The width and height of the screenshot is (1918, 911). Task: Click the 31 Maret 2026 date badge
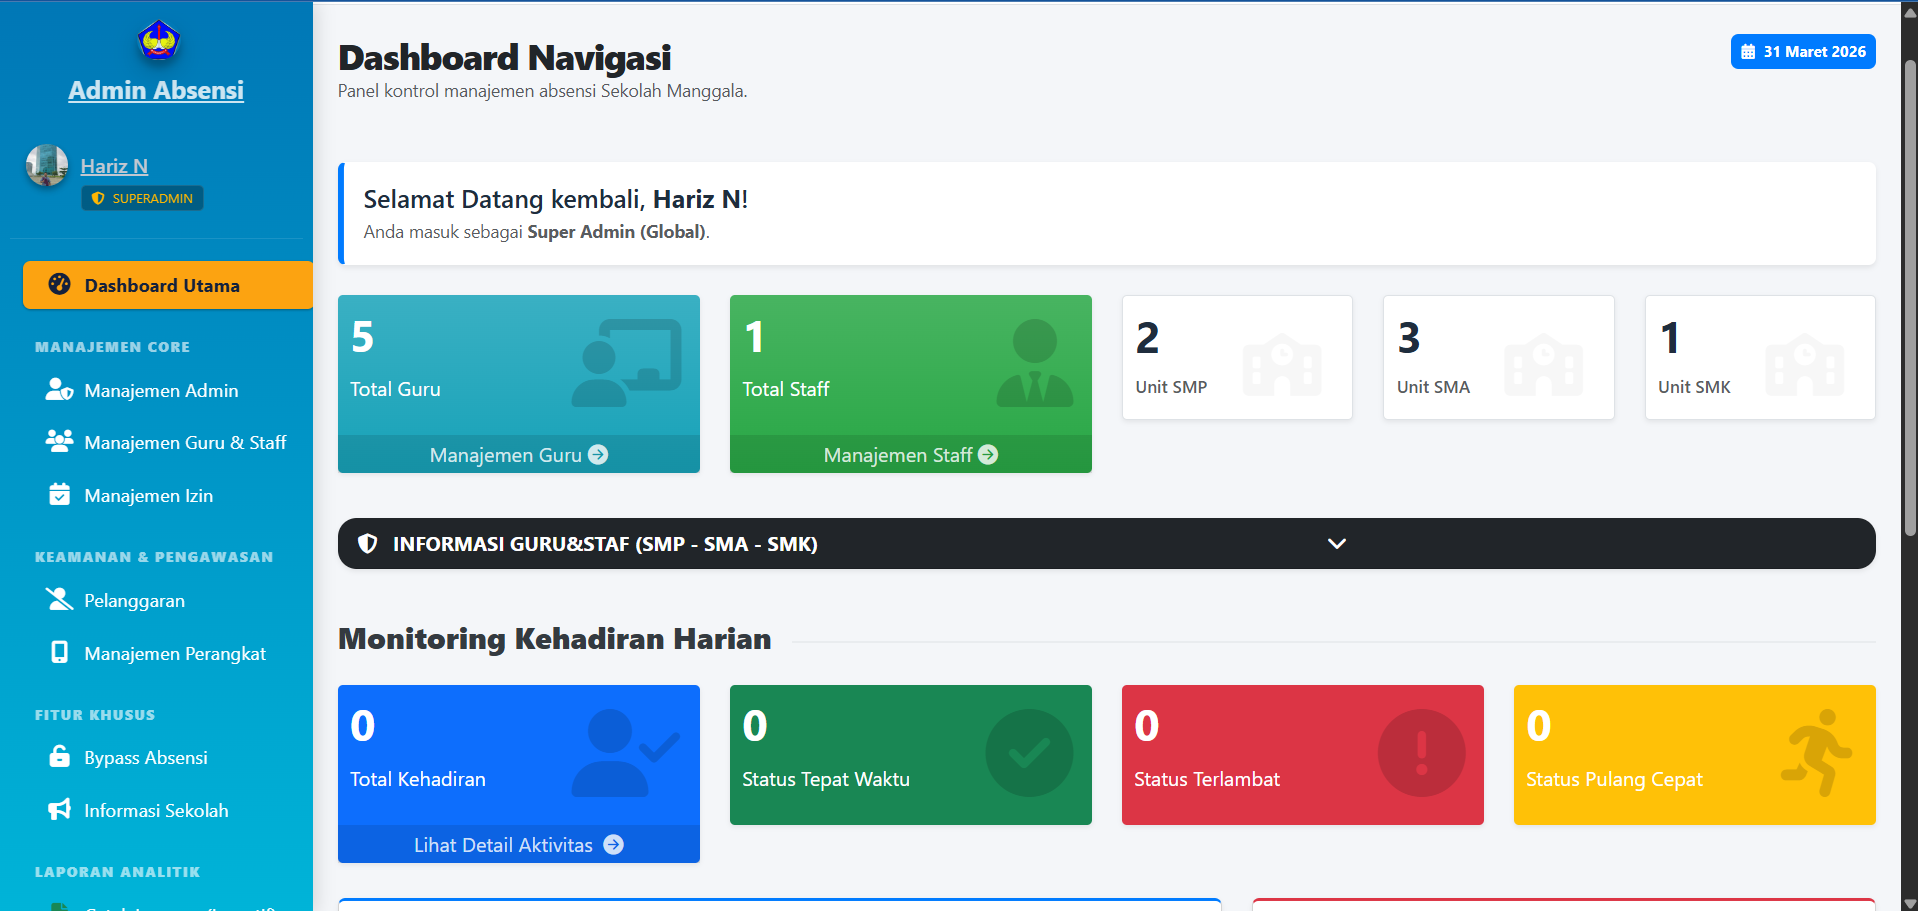[x=1802, y=52]
